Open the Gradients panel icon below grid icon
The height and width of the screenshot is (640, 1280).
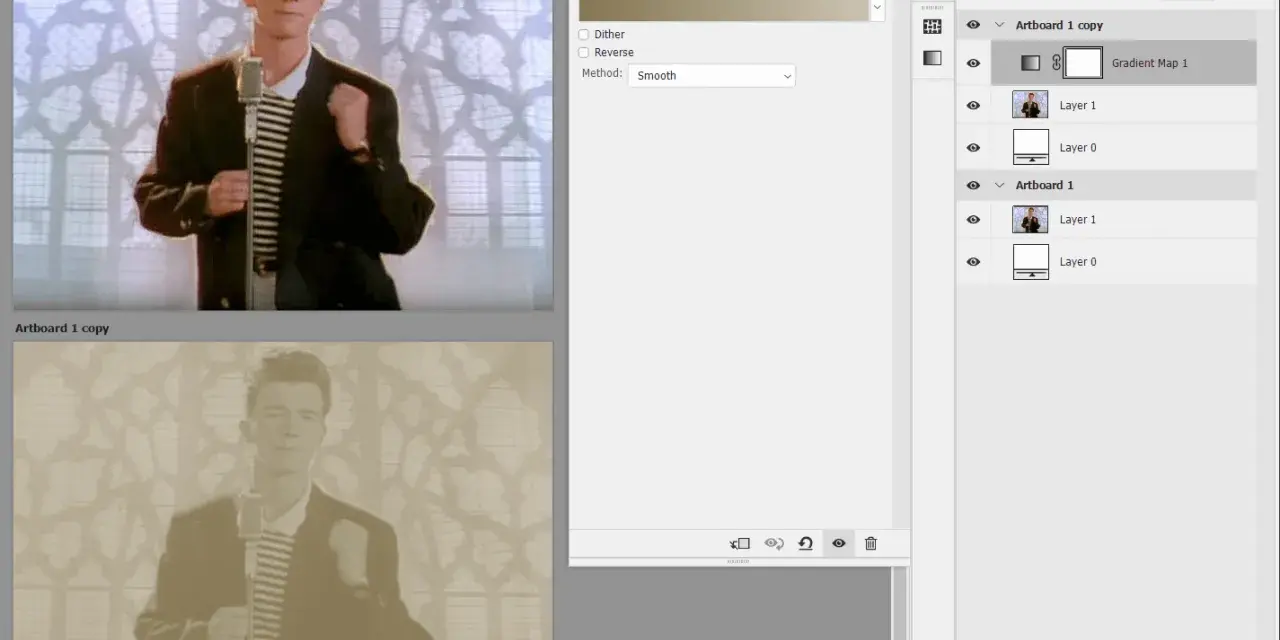pos(932,58)
